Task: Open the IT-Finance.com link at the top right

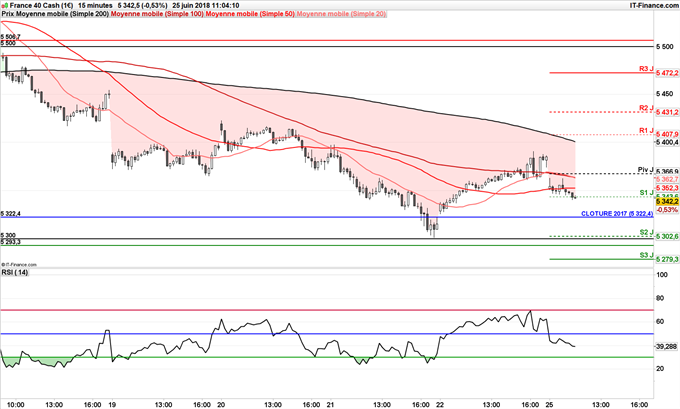Action: pos(654,6)
